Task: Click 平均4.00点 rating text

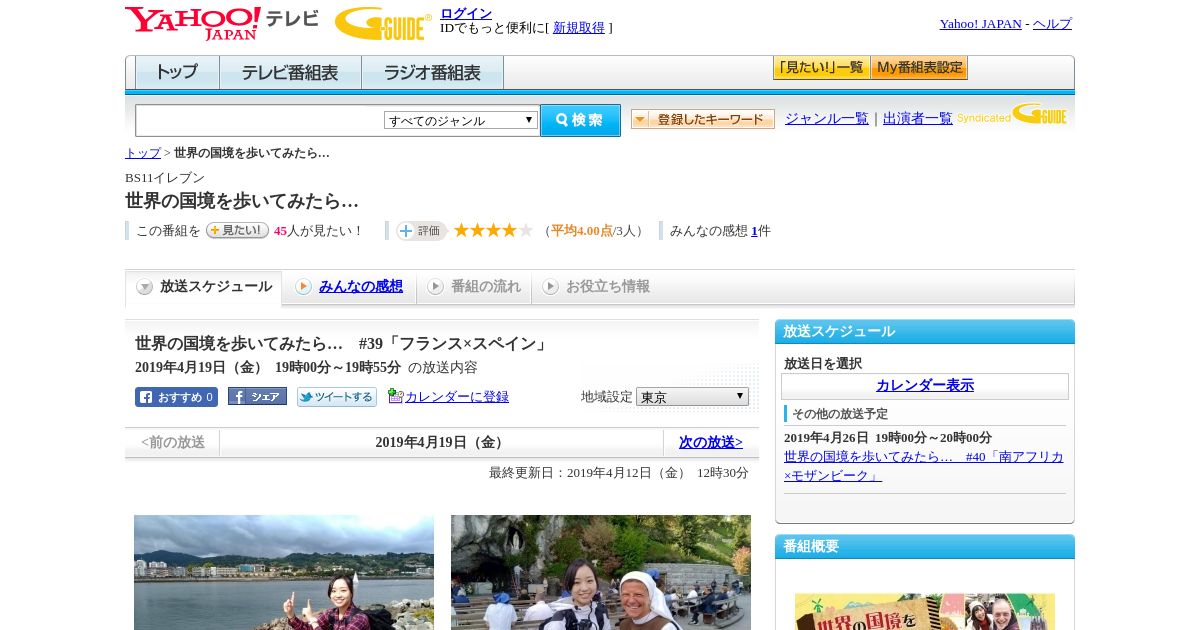Action: 582,231
